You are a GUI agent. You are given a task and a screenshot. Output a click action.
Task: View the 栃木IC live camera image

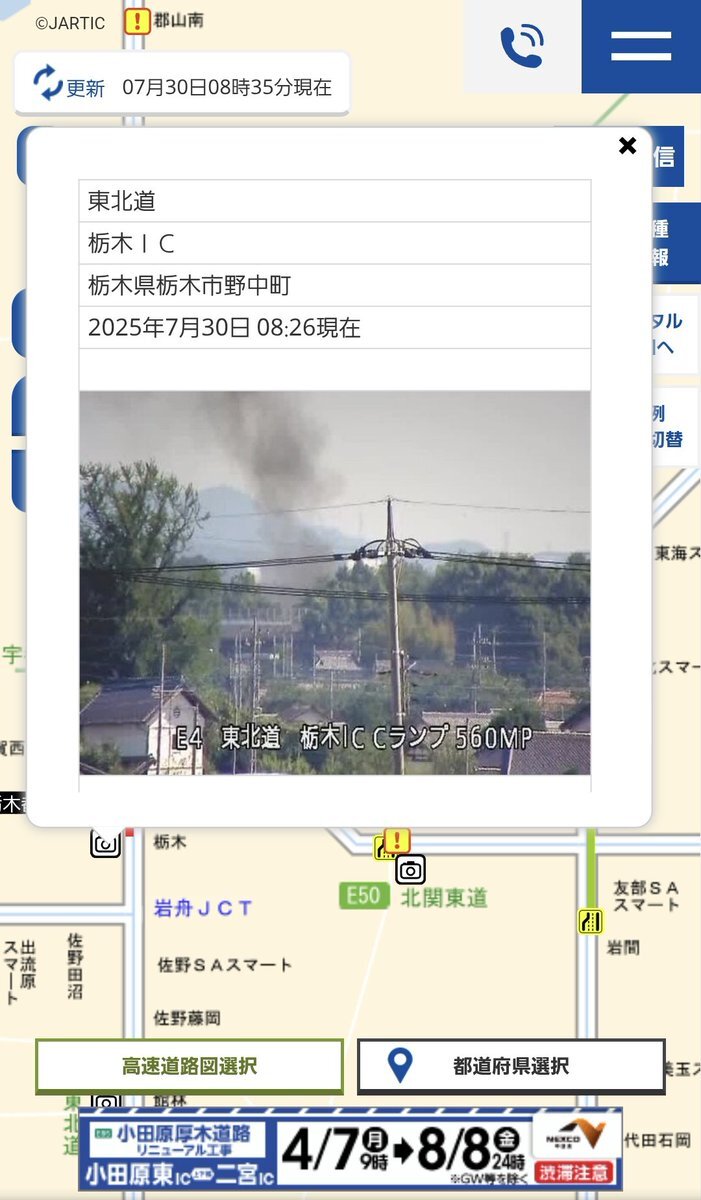click(x=335, y=582)
